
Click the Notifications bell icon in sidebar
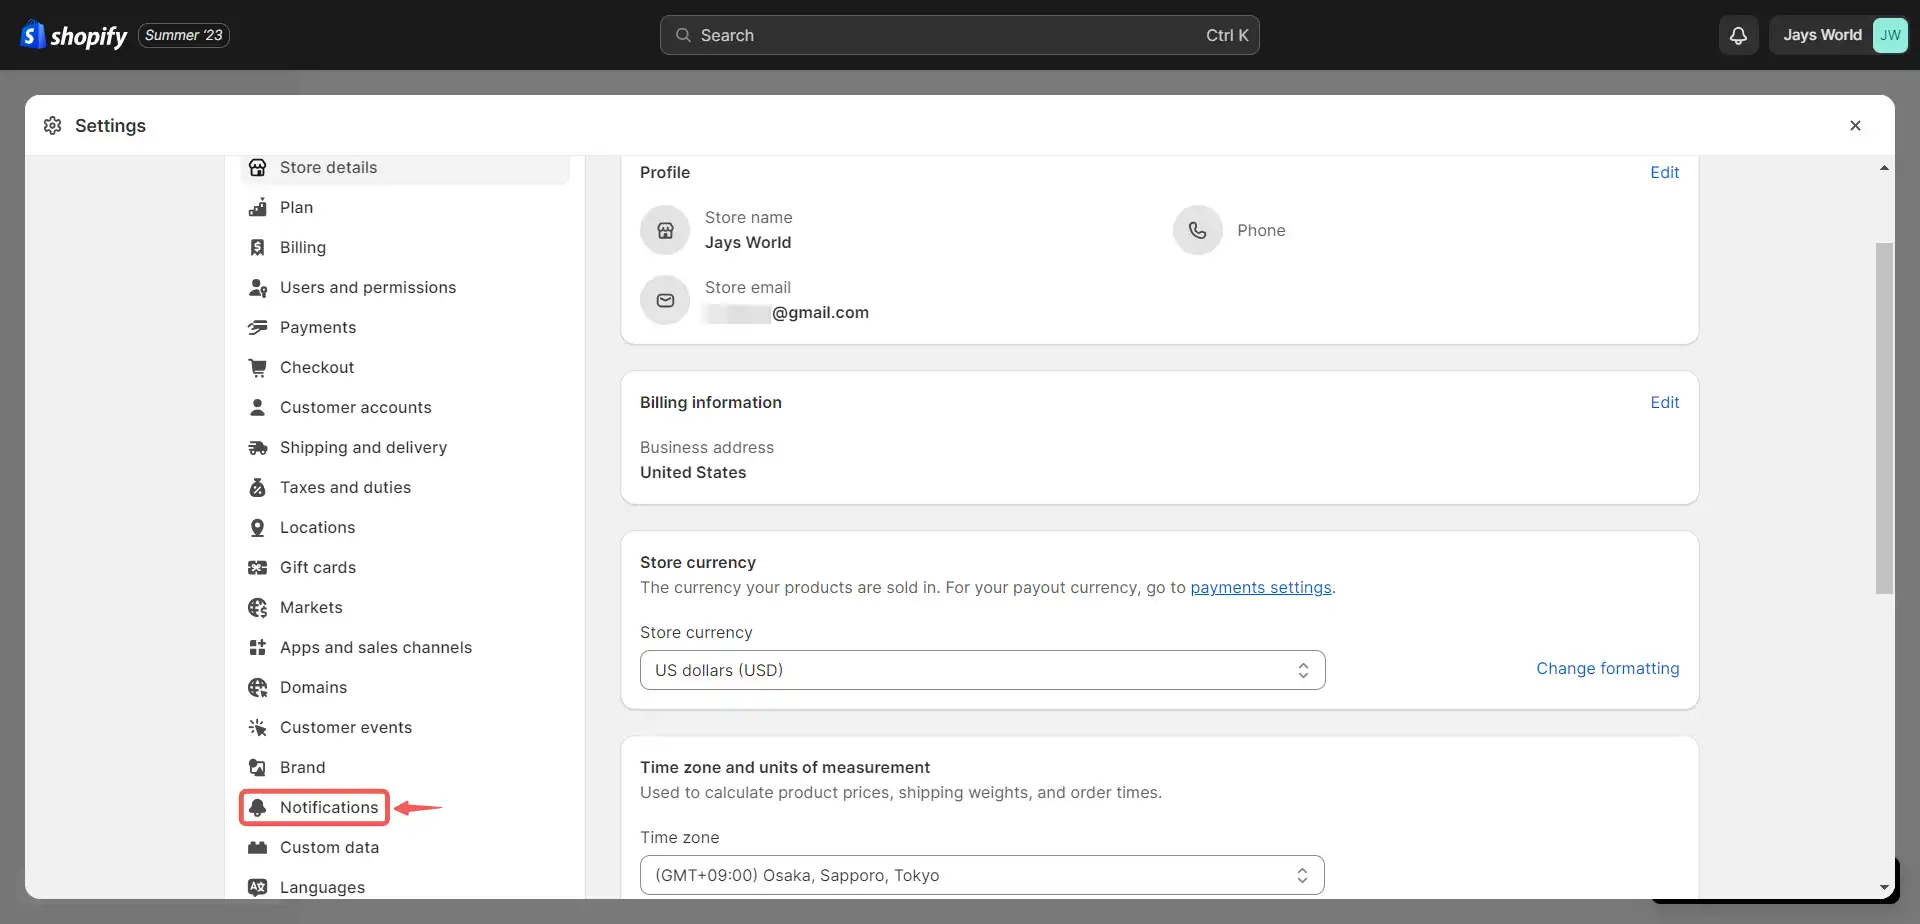[258, 807]
